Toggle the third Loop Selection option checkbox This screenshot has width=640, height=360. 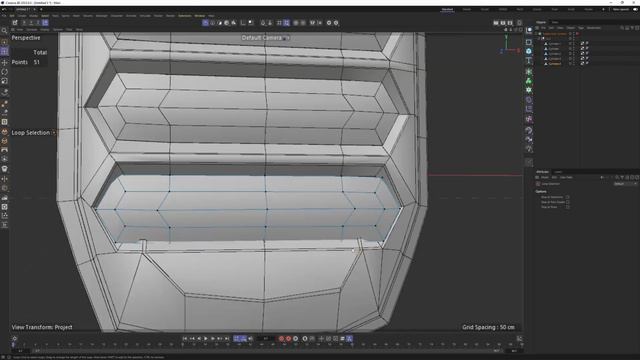click(x=568, y=207)
